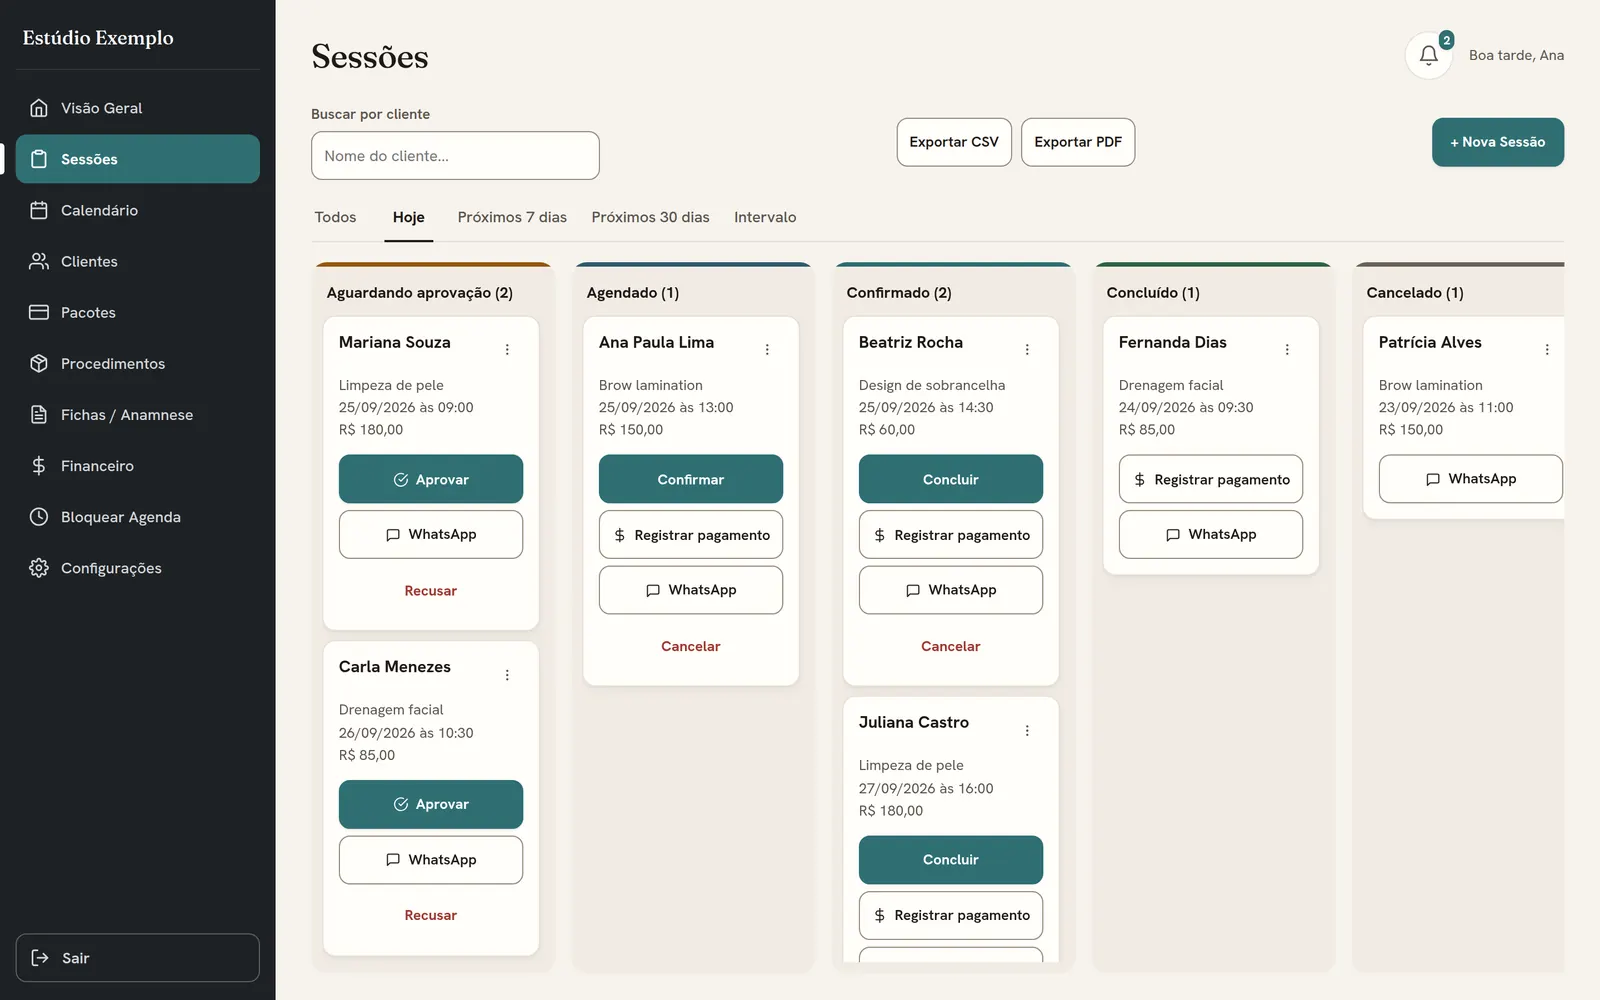Click Exportar PDF button
Image resolution: width=1600 pixels, height=1000 pixels.
[1078, 142]
